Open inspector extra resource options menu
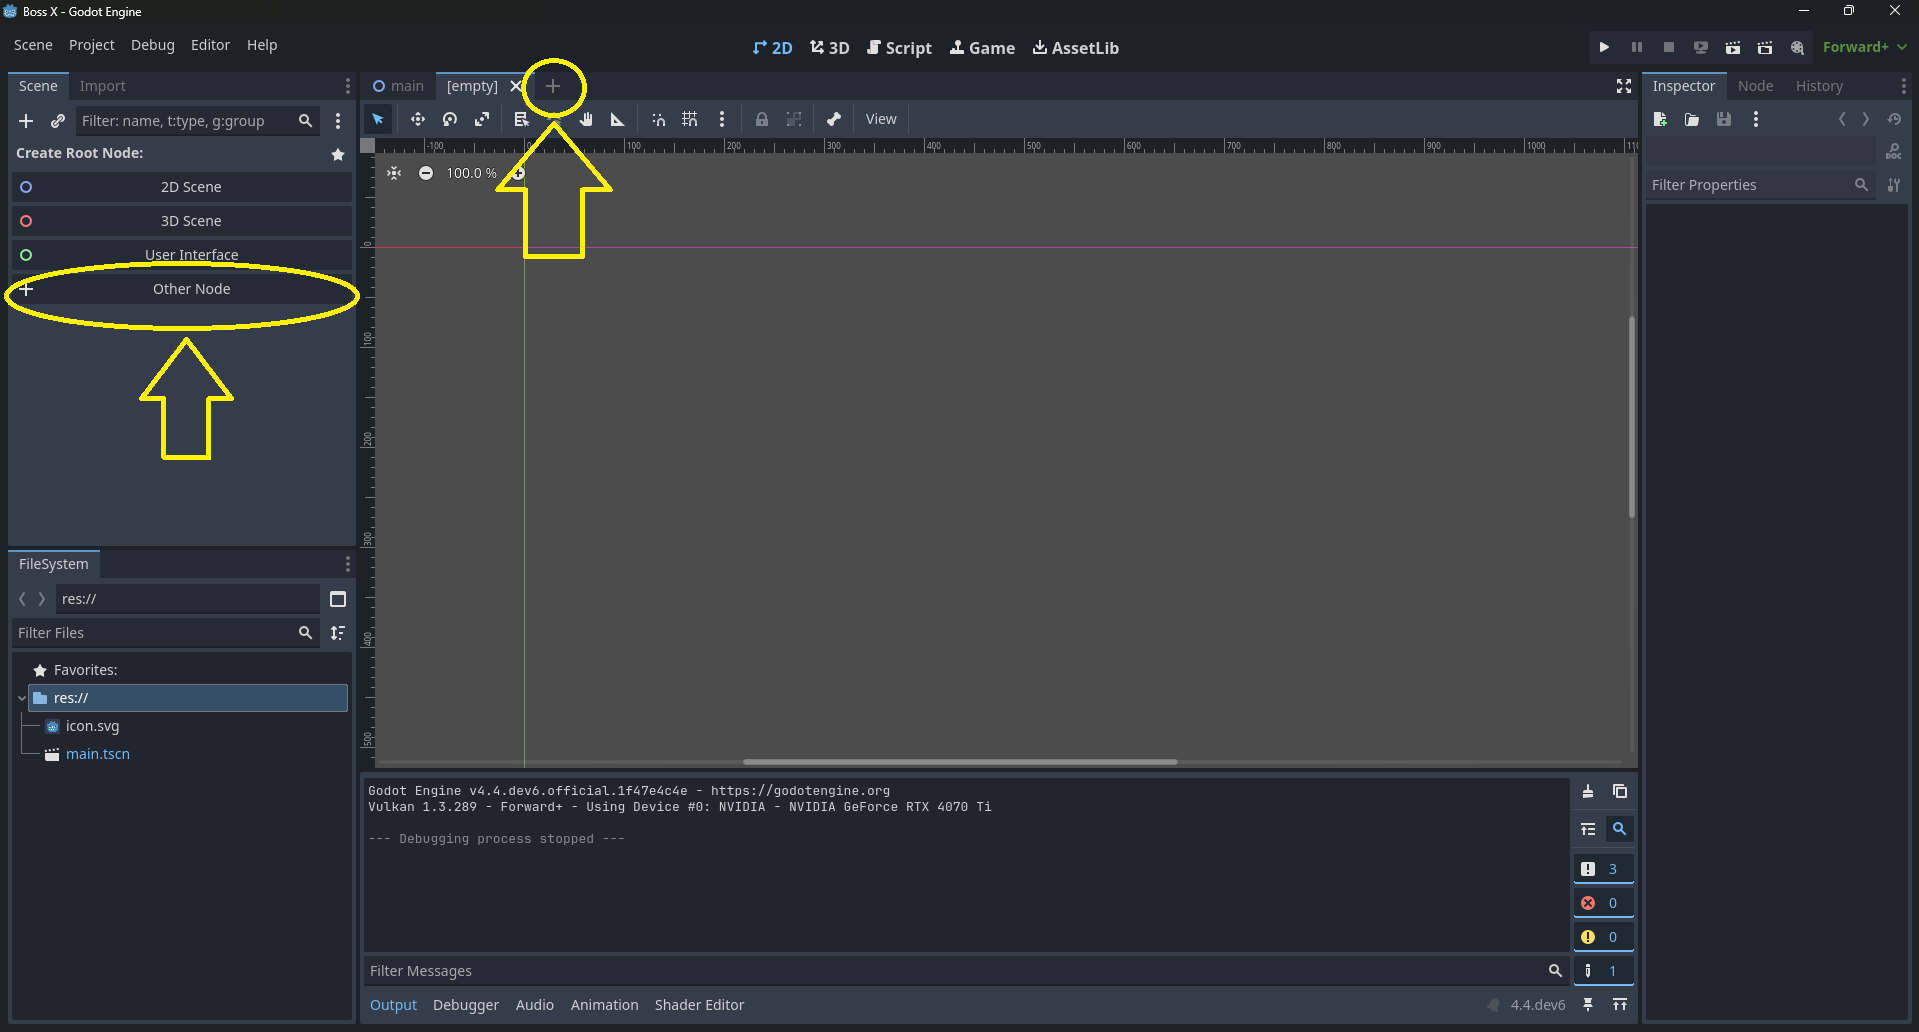Screen dimensions: 1919x1032 tap(1756, 119)
